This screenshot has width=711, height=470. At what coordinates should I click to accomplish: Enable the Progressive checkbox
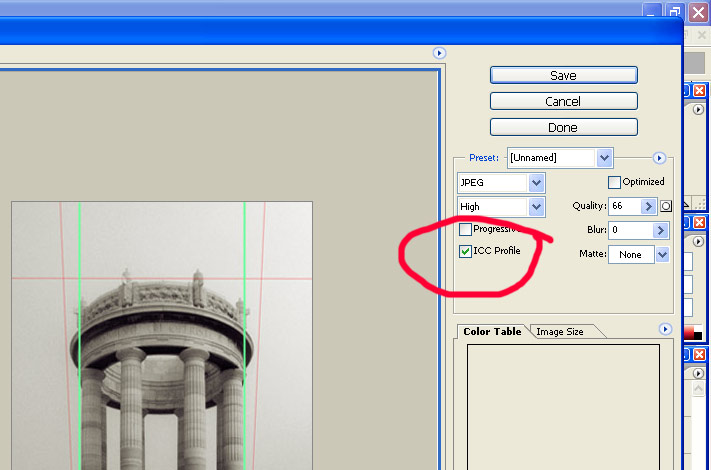pyautogui.click(x=465, y=230)
